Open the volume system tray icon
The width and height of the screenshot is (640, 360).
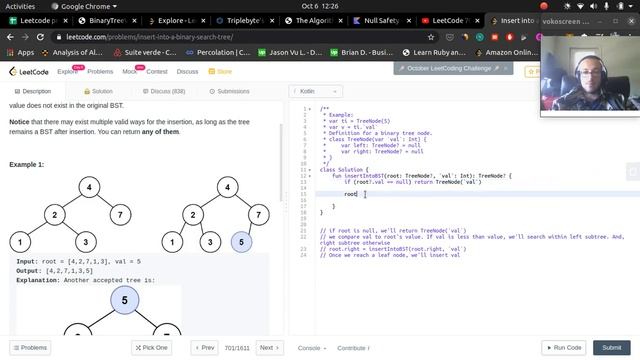pos(593,6)
